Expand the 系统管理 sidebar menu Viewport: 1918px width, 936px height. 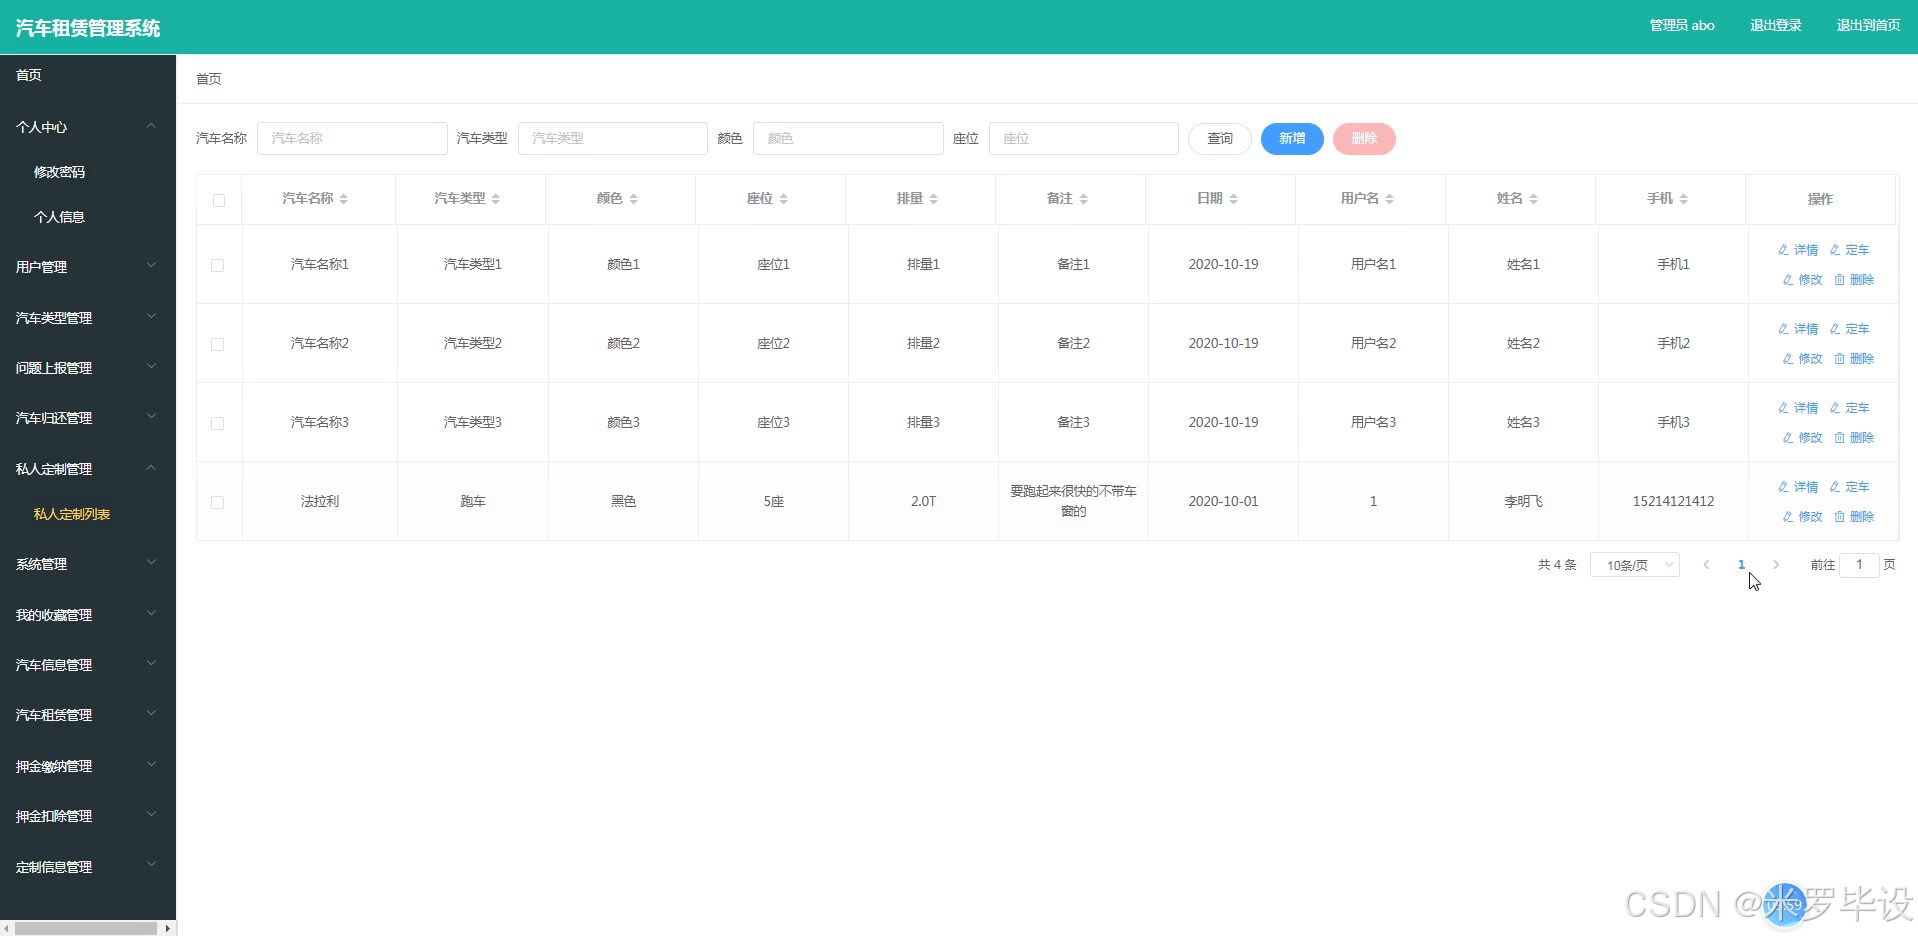pos(88,564)
